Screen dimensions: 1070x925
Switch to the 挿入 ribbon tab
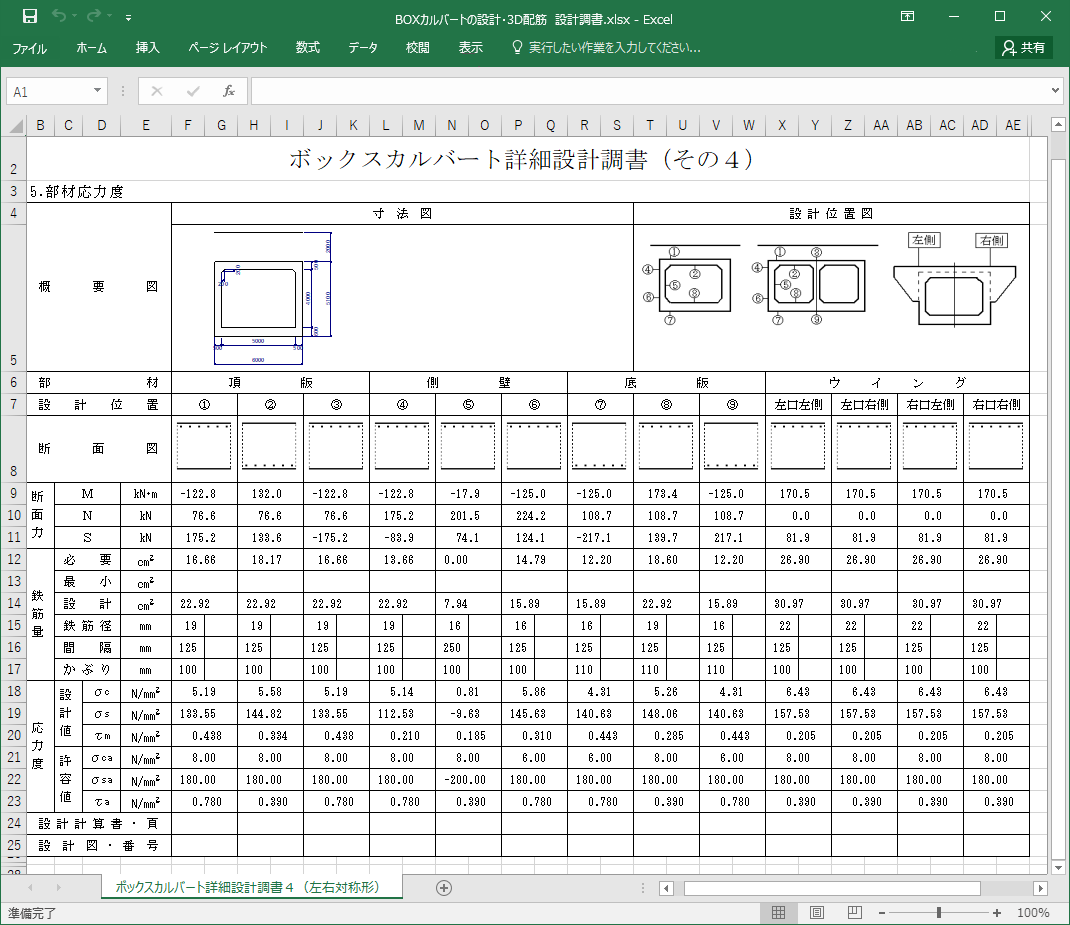click(x=147, y=48)
